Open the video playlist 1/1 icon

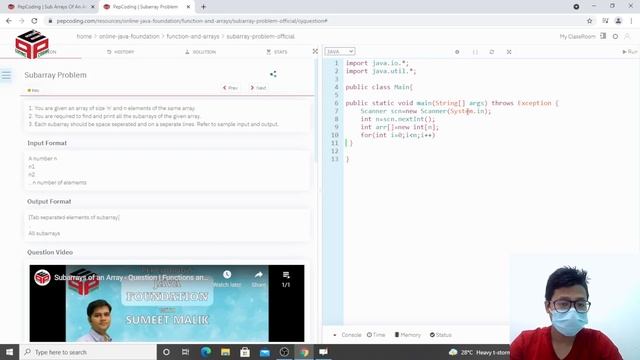coord(286,279)
